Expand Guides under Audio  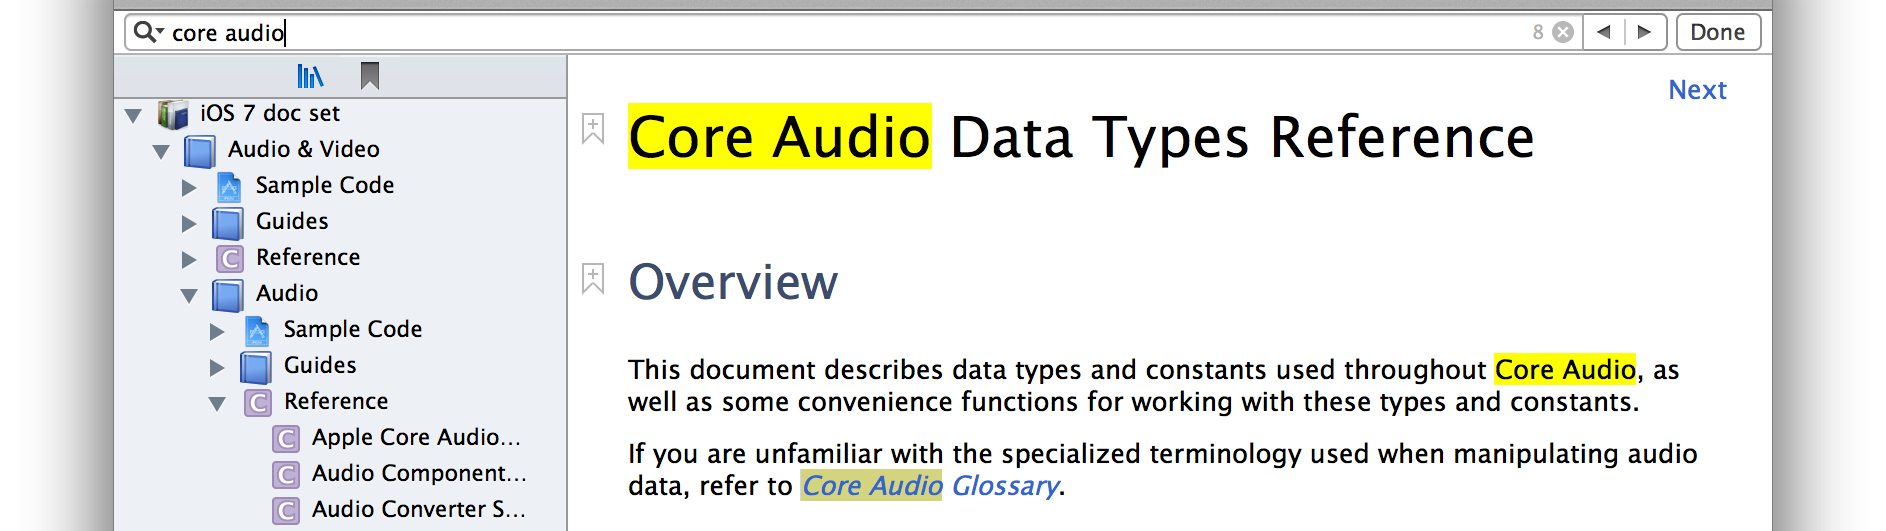(x=217, y=367)
